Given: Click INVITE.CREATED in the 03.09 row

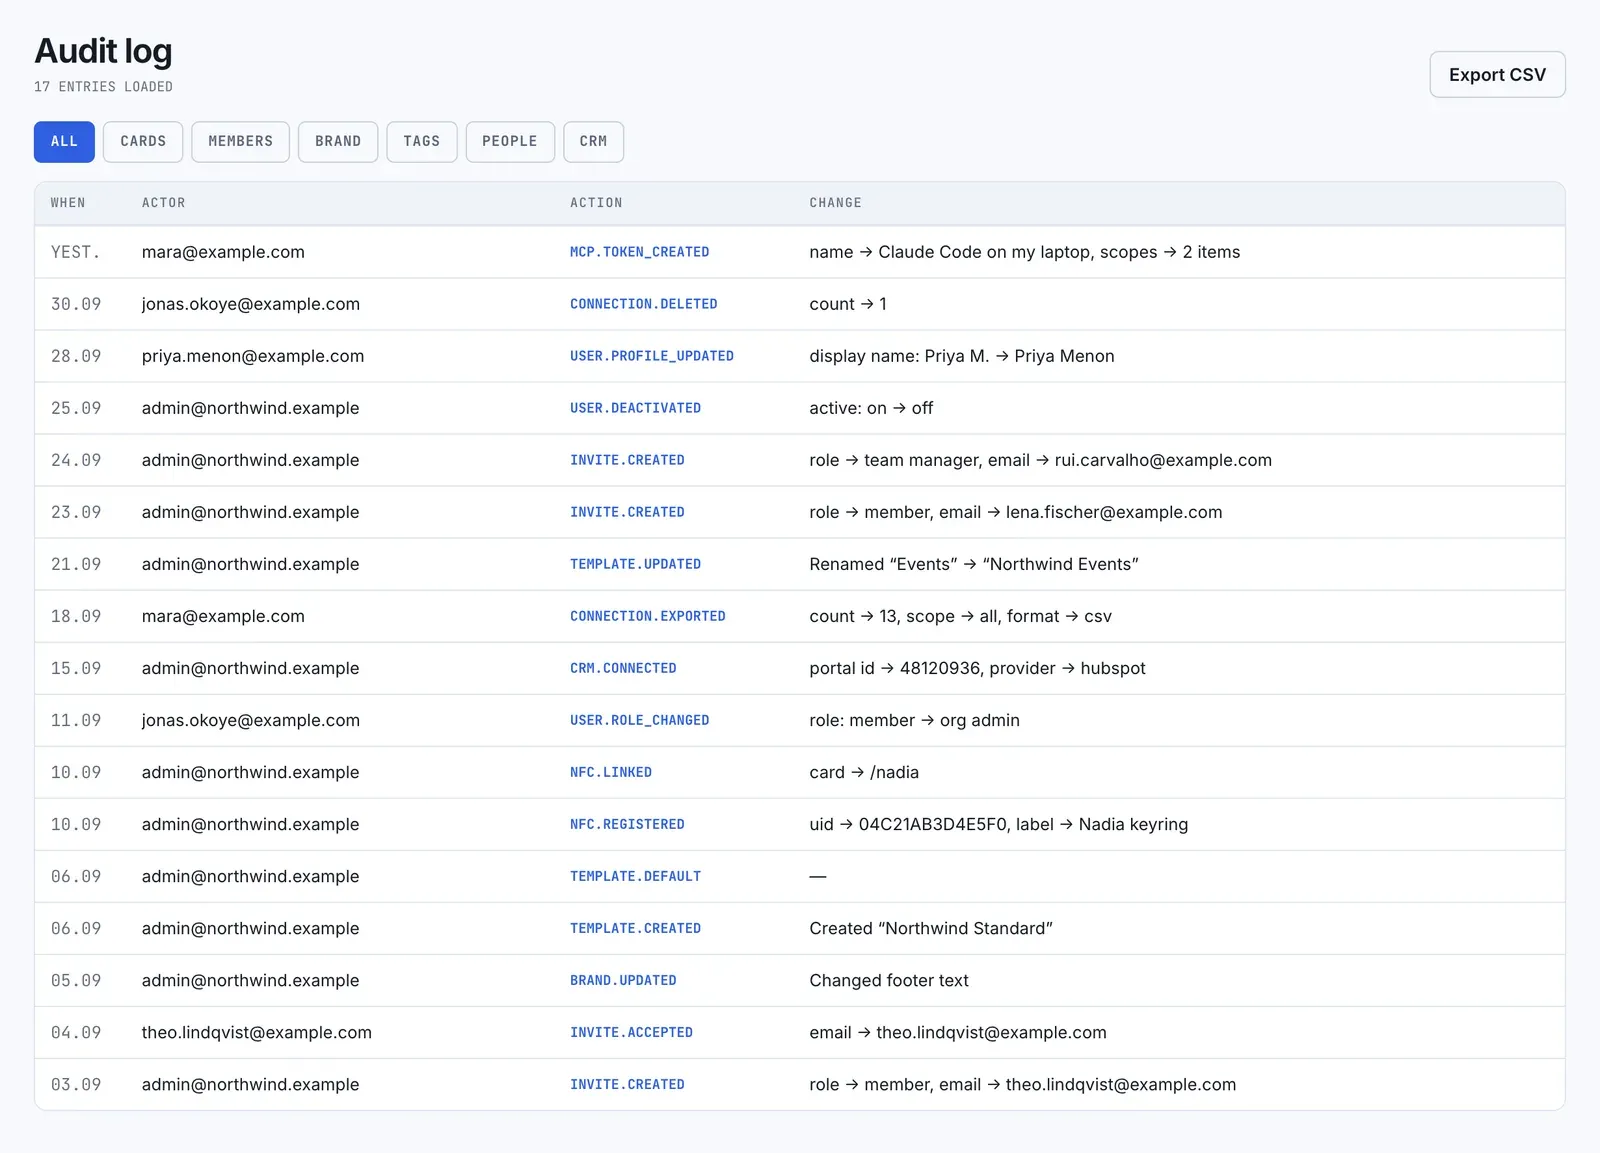Looking at the screenshot, I should pyautogui.click(x=627, y=1084).
